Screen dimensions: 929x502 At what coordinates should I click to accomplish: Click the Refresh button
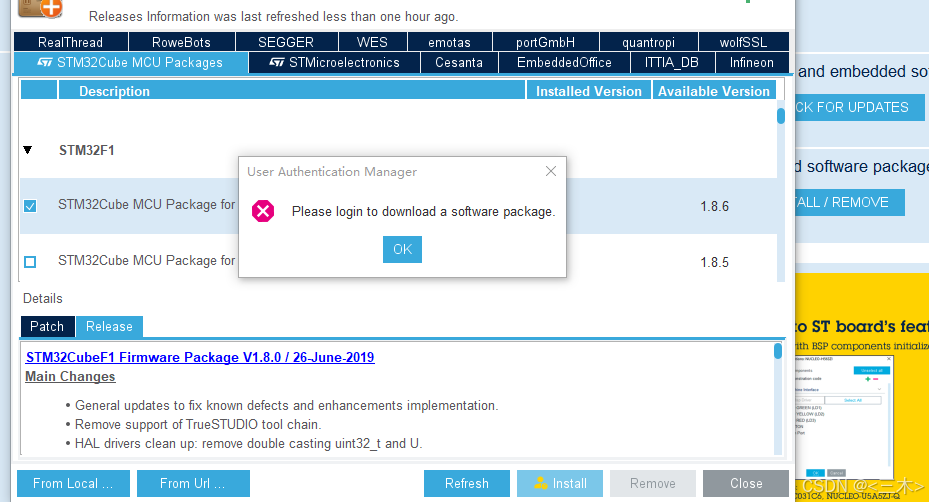pos(467,484)
